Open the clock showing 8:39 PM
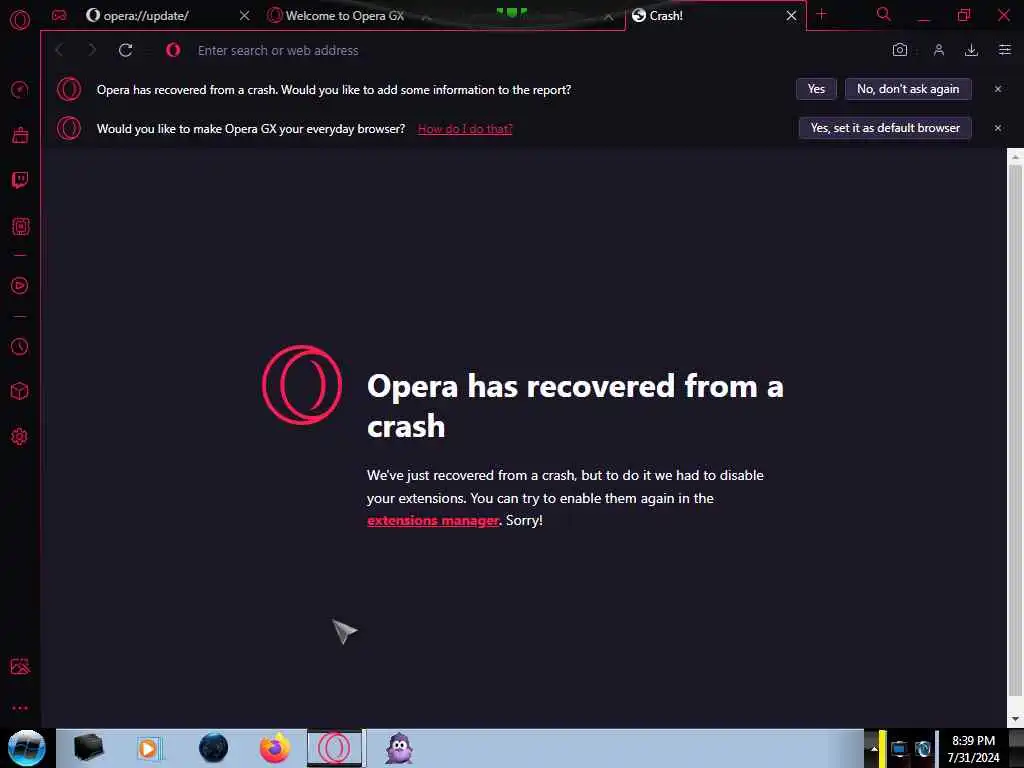Viewport: 1024px width, 768px height. coord(973,749)
